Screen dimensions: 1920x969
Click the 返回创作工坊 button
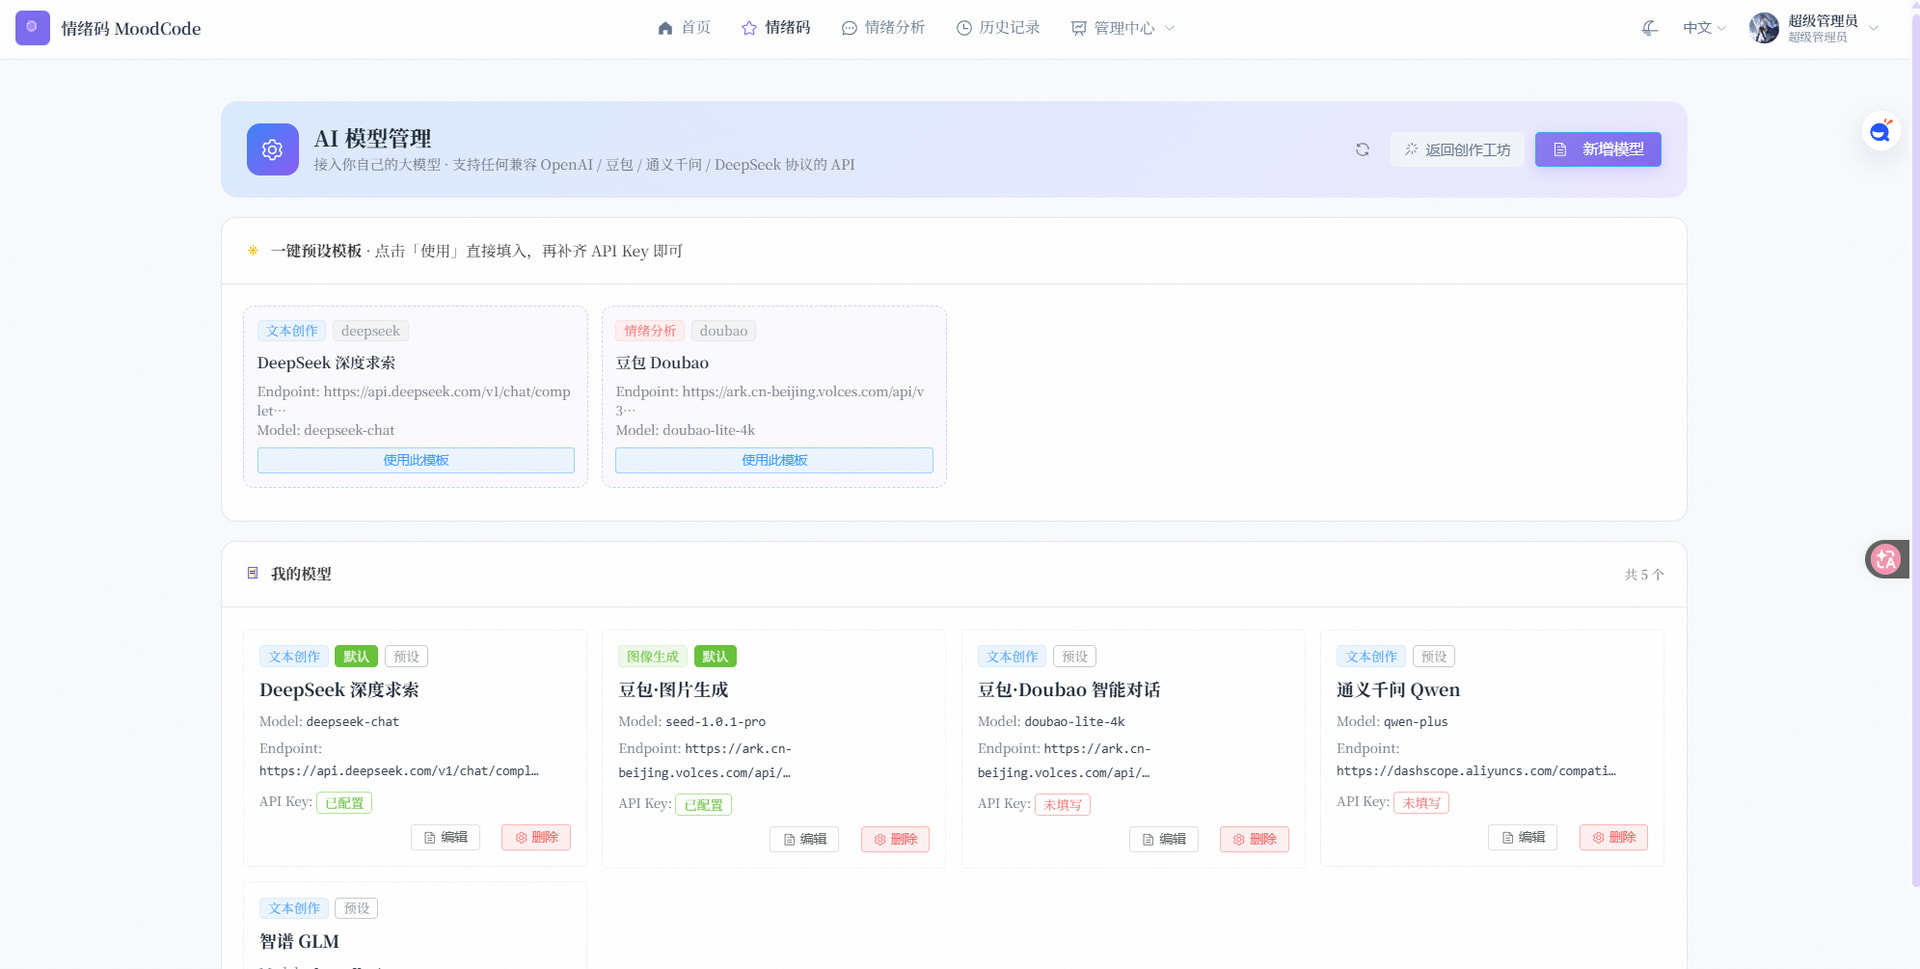pyautogui.click(x=1457, y=149)
